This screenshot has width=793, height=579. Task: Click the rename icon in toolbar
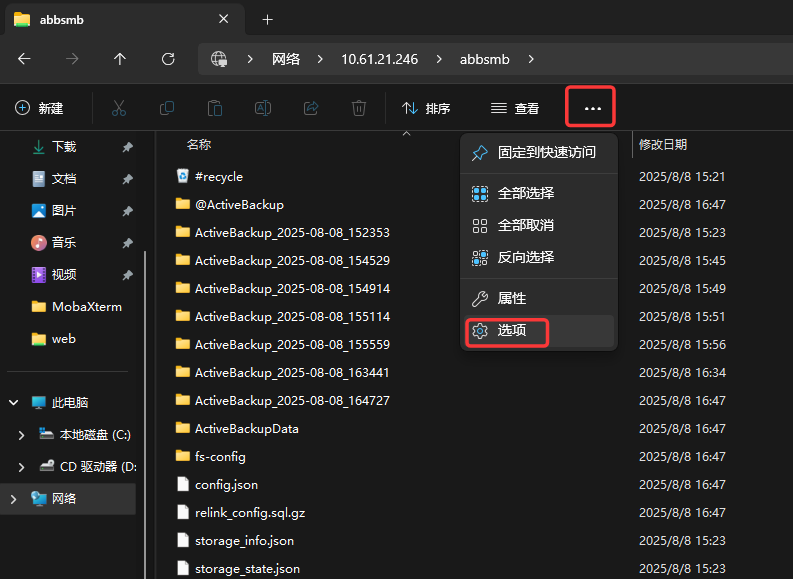(x=263, y=108)
